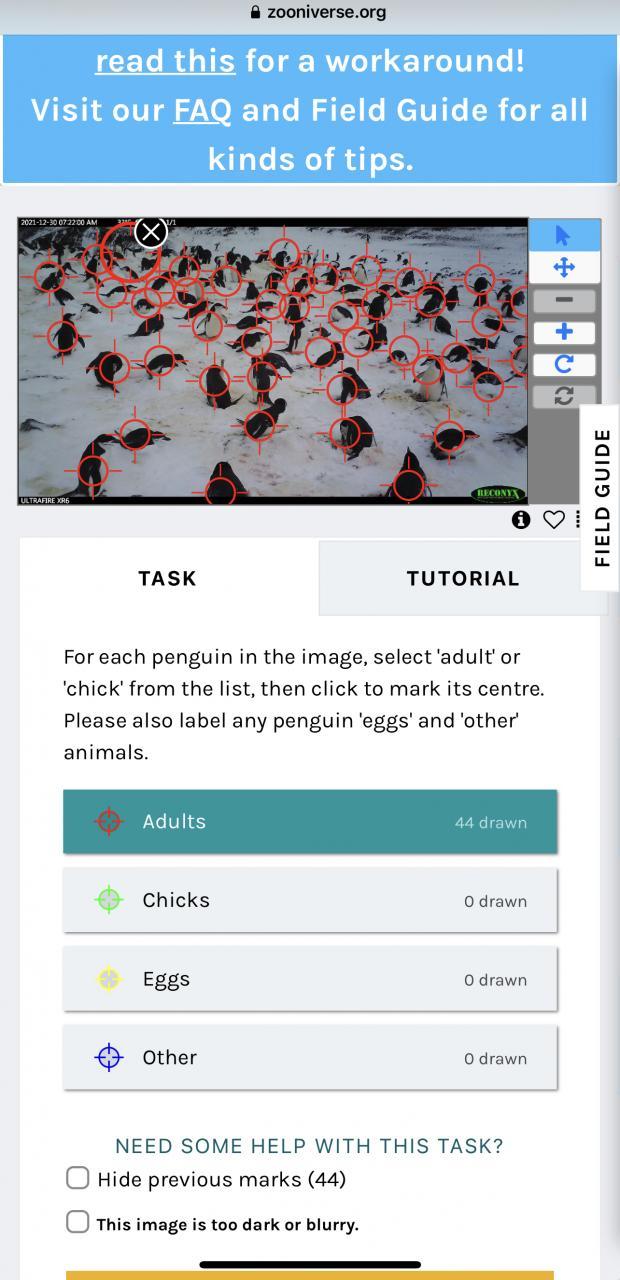Image resolution: width=620 pixels, height=1280 pixels.
Task: Open the Field Guide side tab
Action: point(600,497)
